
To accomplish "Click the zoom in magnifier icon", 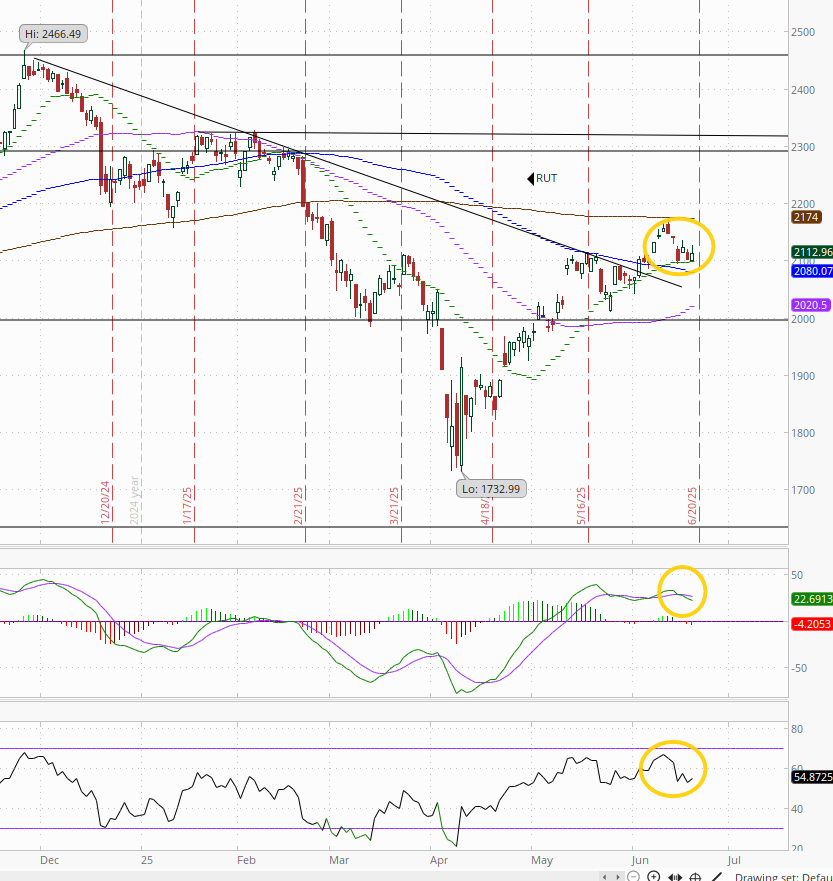I will coord(653,877).
